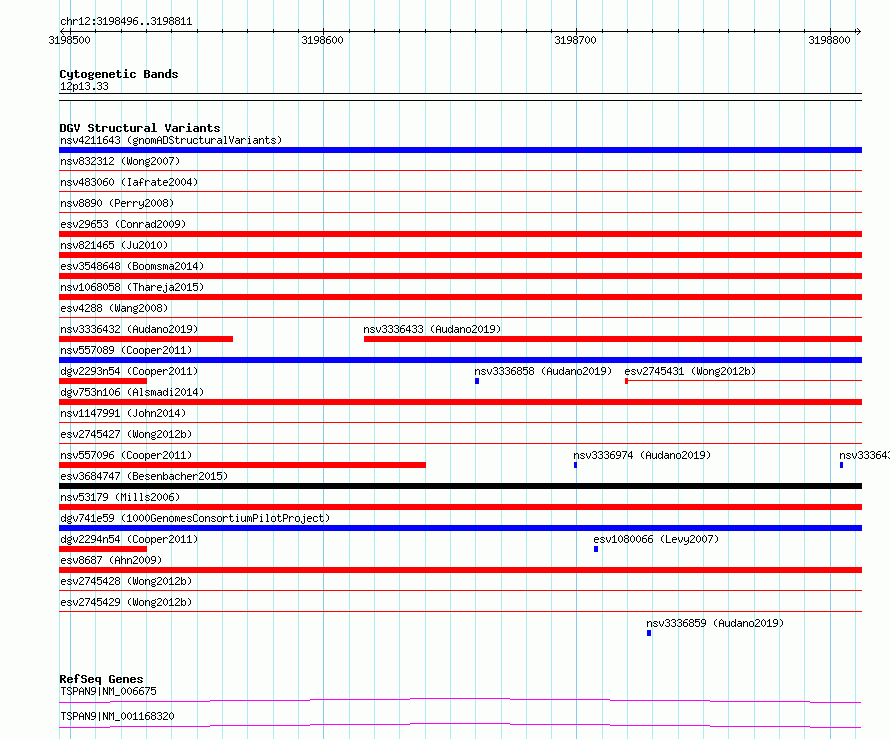Click black bar of esv3684747 variant
This screenshot has width=890, height=739.
[x=460, y=486]
